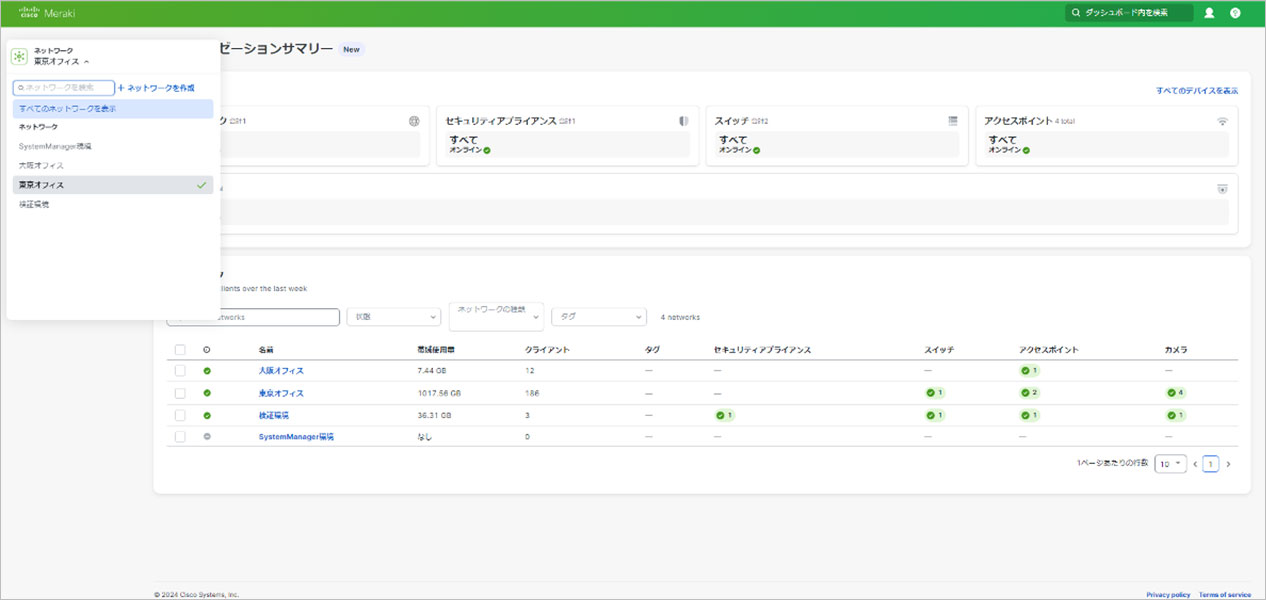Click the switch badge in 東京オフィス row
The height and width of the screenshot is (600, 1266).
(936, 393)
